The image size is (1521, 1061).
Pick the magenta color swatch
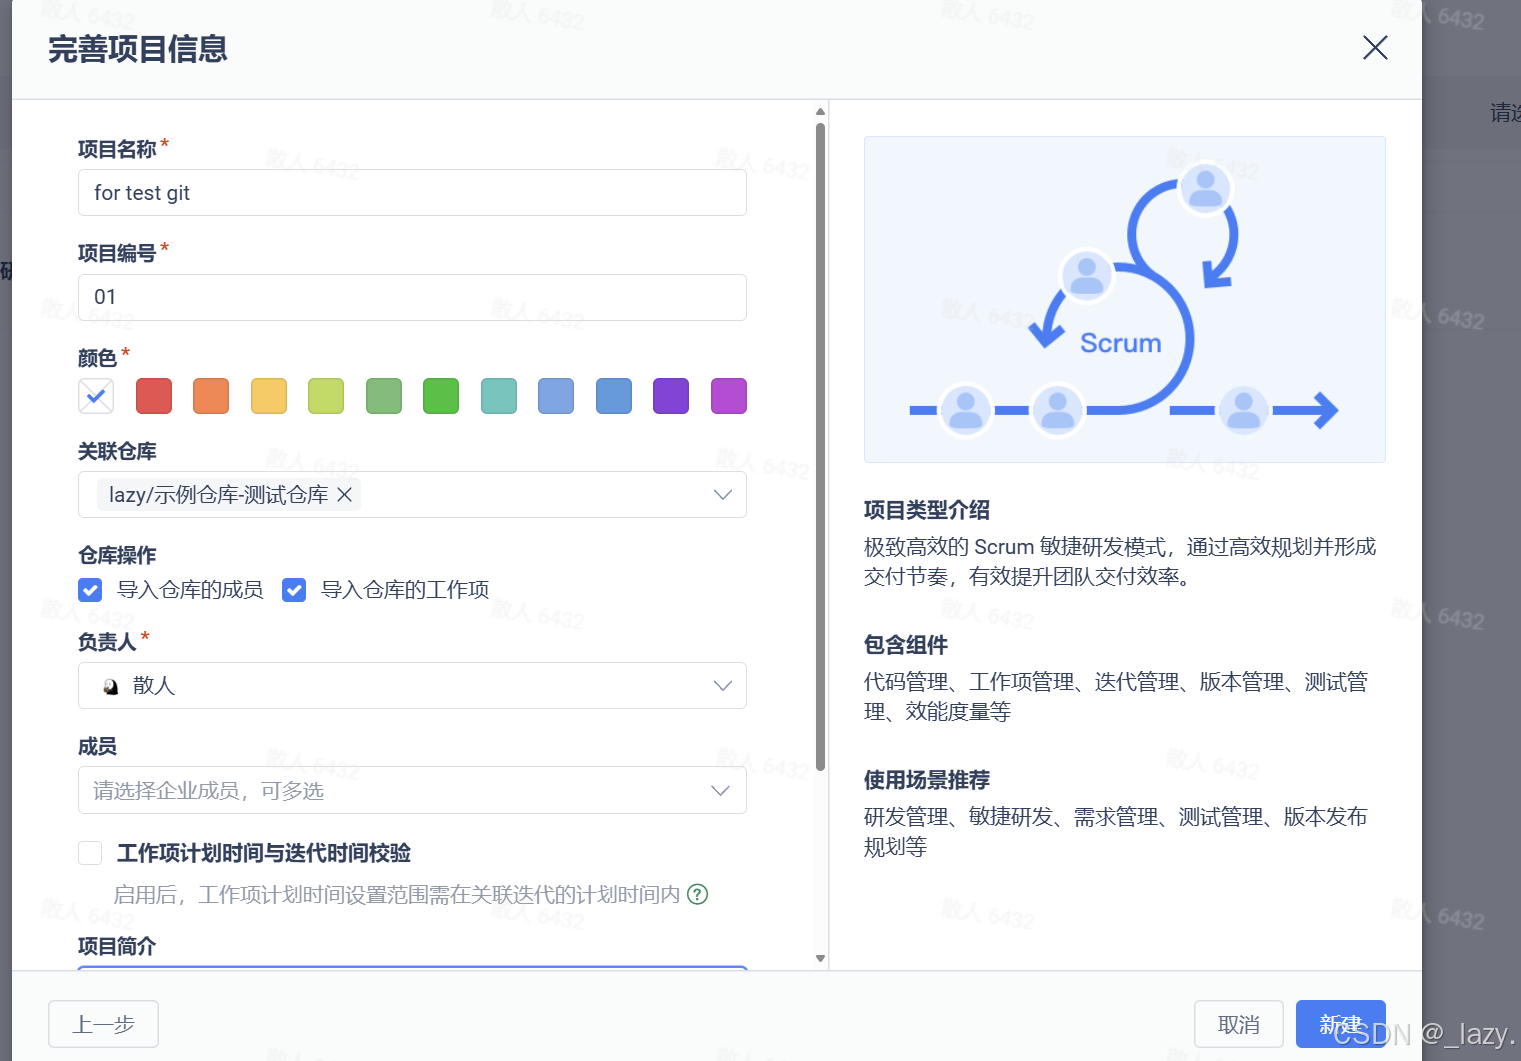729,396
